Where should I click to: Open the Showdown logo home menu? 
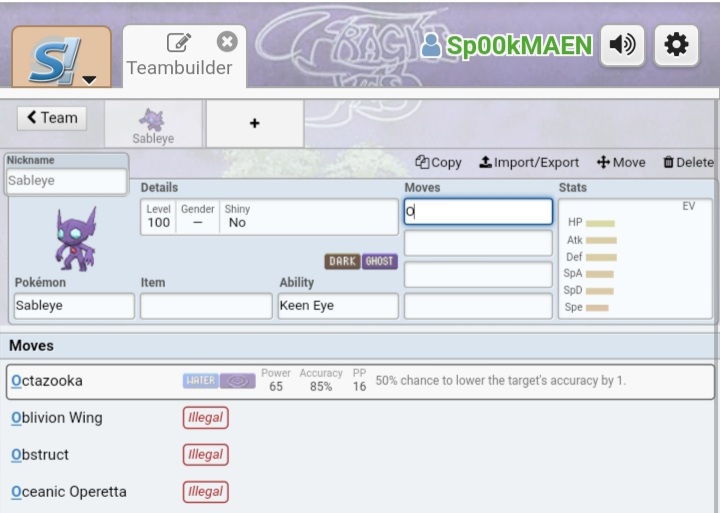[62, 57]
